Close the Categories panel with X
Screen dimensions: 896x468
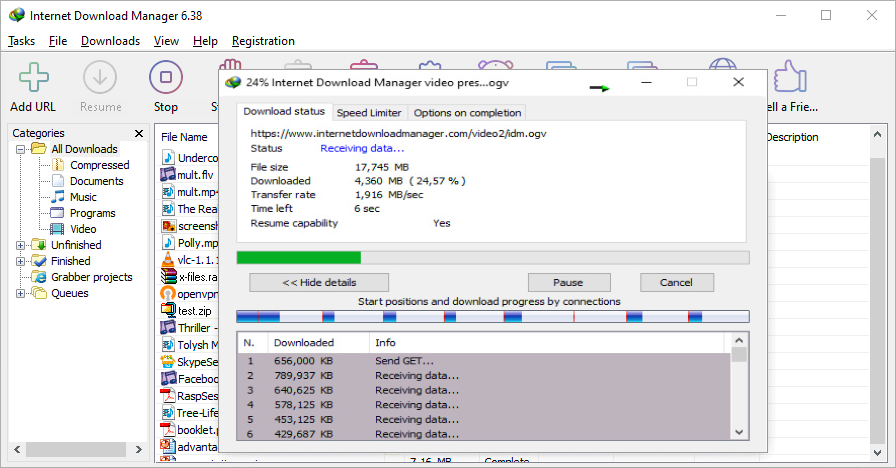139,133
